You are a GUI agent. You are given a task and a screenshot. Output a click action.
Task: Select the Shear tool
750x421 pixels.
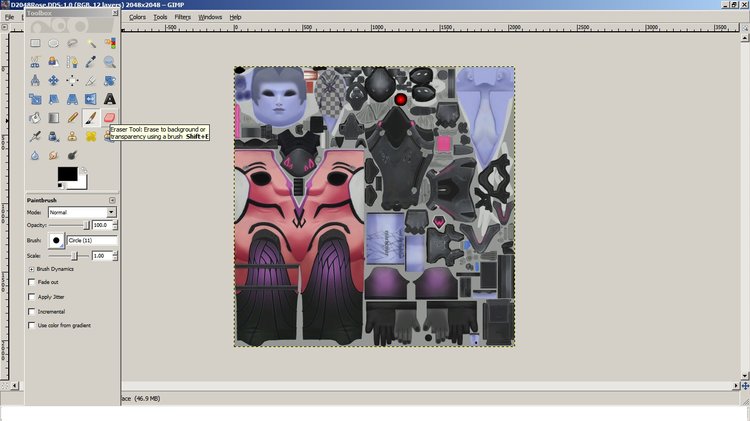pos(54,100)
